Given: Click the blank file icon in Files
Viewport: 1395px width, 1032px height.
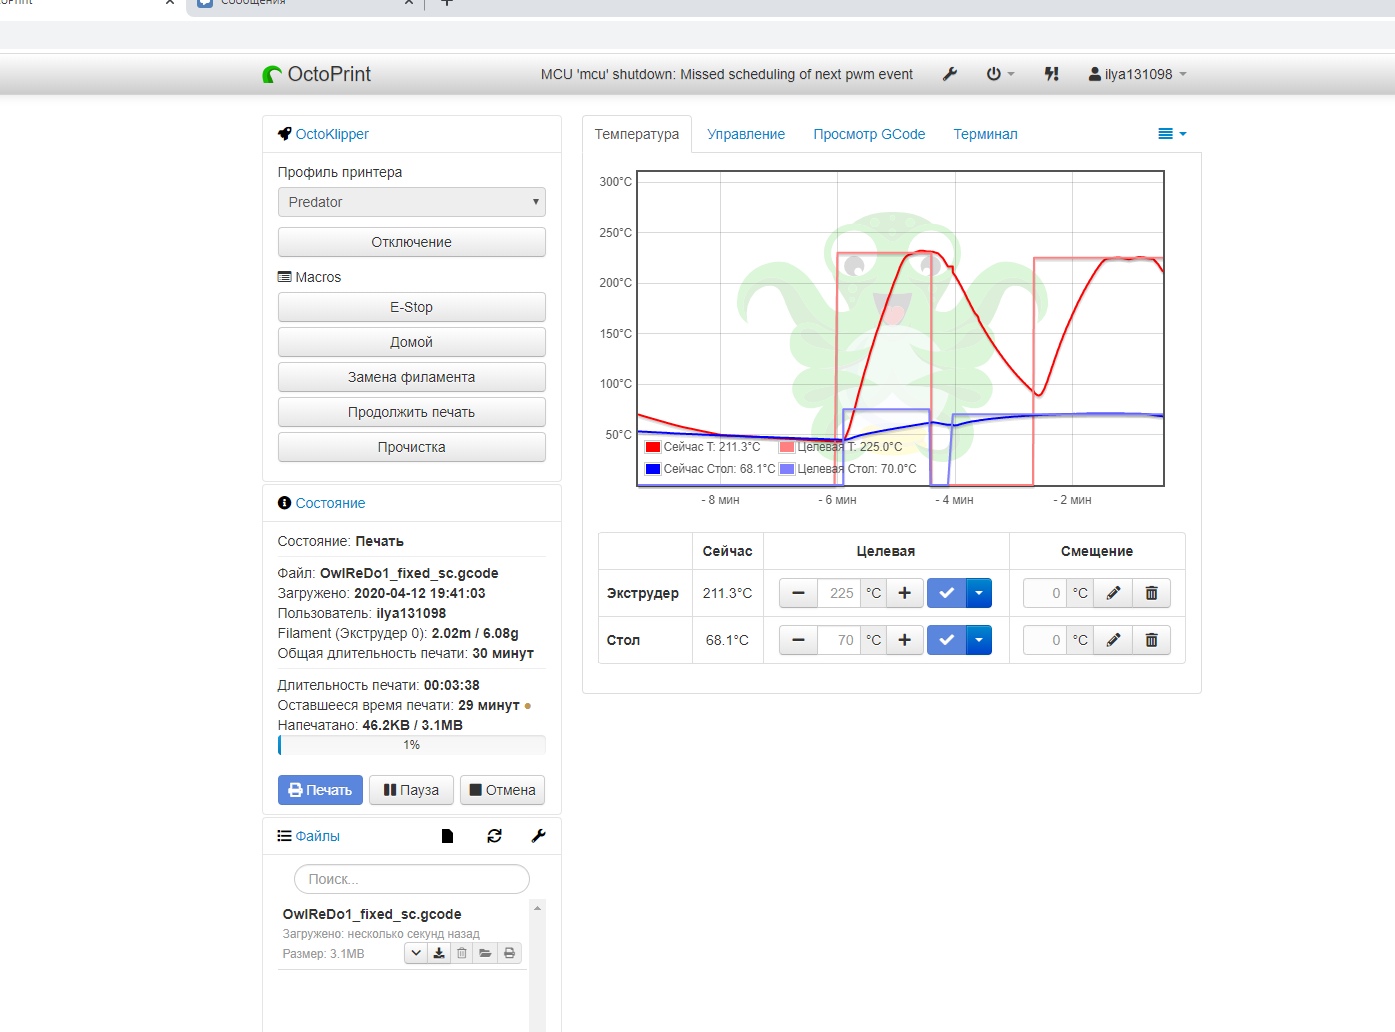Looking at the screenshot, I should (447, 836).
